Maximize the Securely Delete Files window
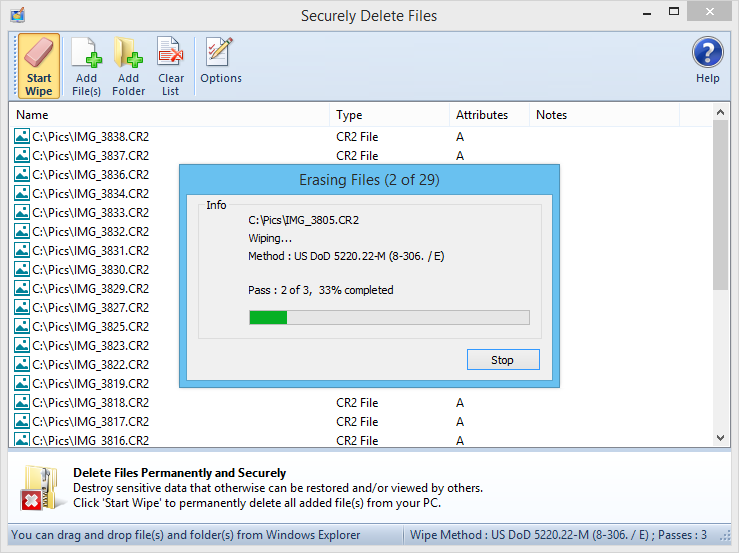Viewport: 739px width, 553px height. [674, 12]
